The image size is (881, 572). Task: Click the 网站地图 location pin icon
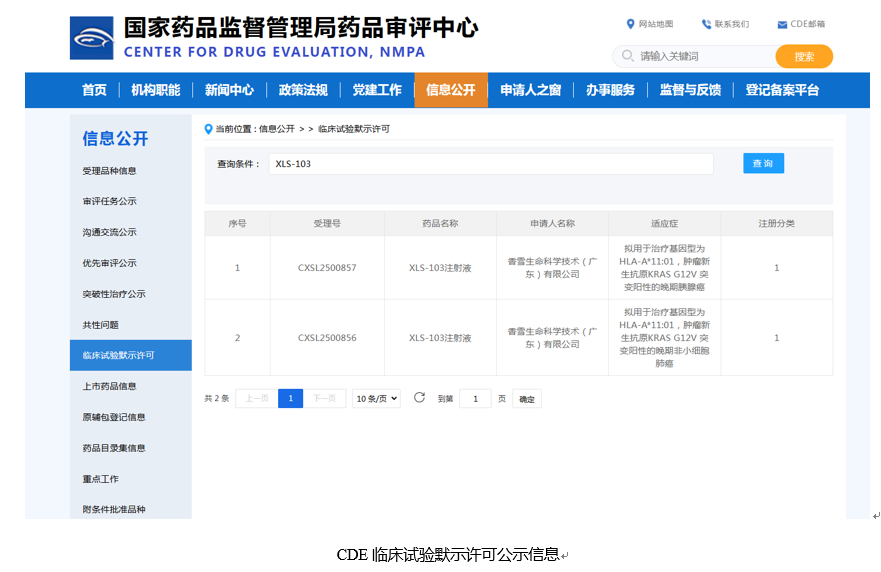click(630, 24)
